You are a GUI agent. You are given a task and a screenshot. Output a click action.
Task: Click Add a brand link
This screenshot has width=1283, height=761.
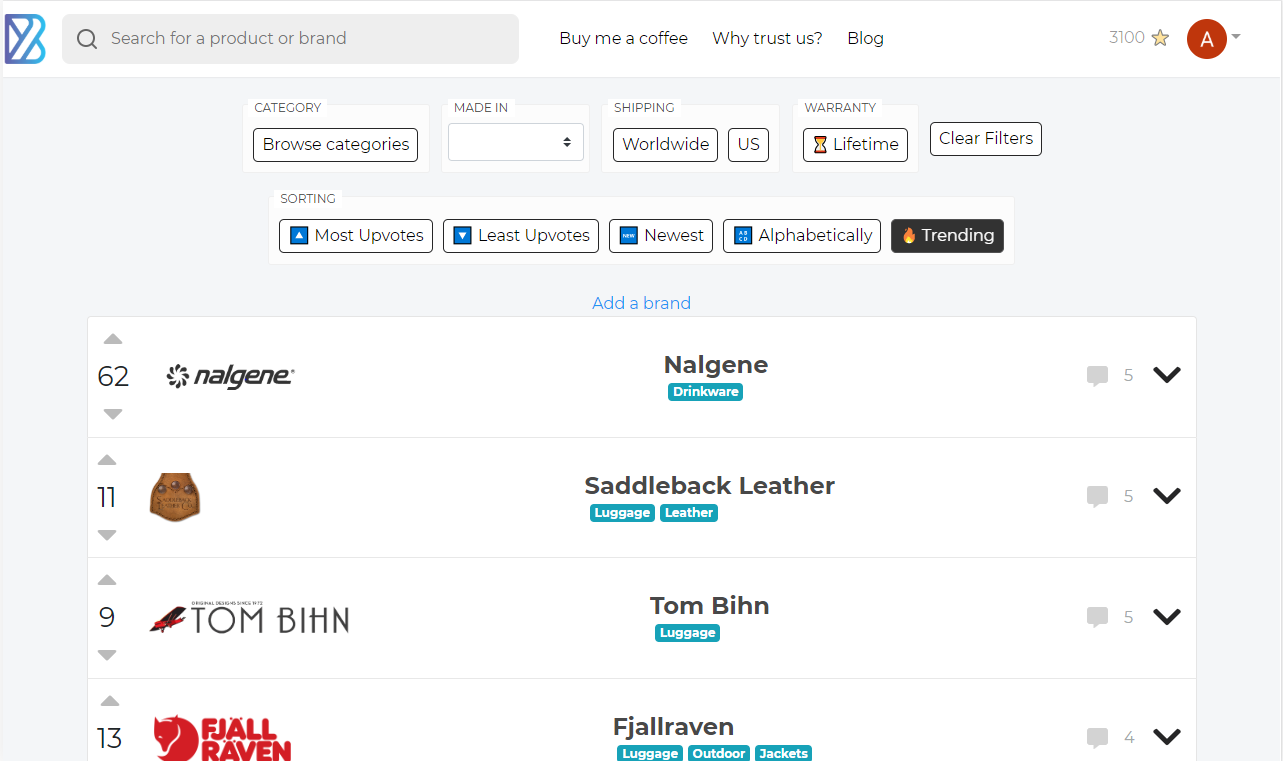point(642,303)
